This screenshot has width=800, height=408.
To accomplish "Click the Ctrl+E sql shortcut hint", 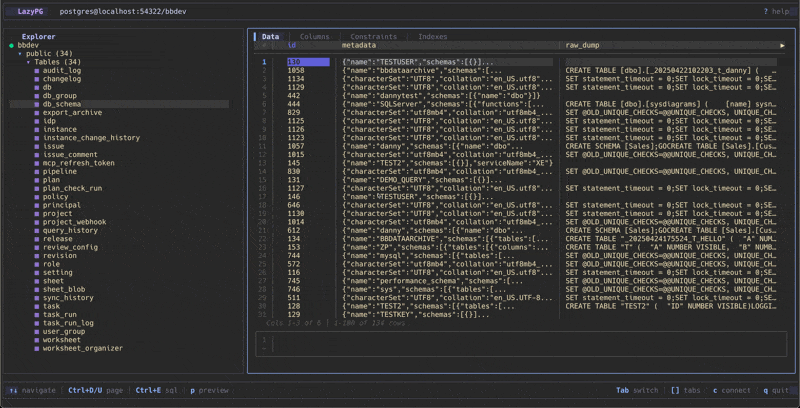I will pos(157,390).
